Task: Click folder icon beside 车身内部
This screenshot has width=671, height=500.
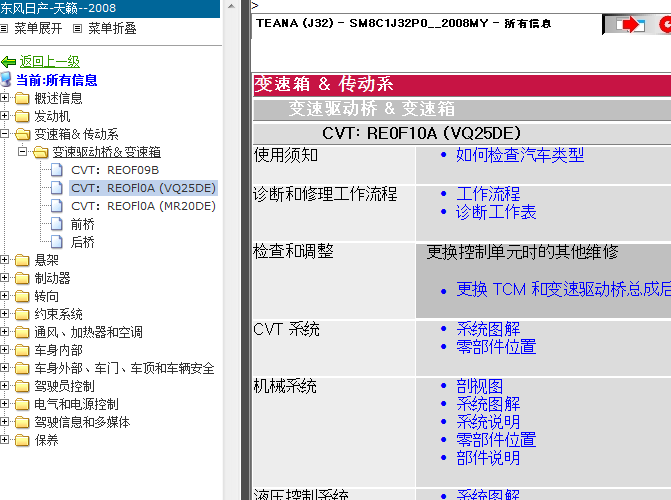Action: (22, 350)
